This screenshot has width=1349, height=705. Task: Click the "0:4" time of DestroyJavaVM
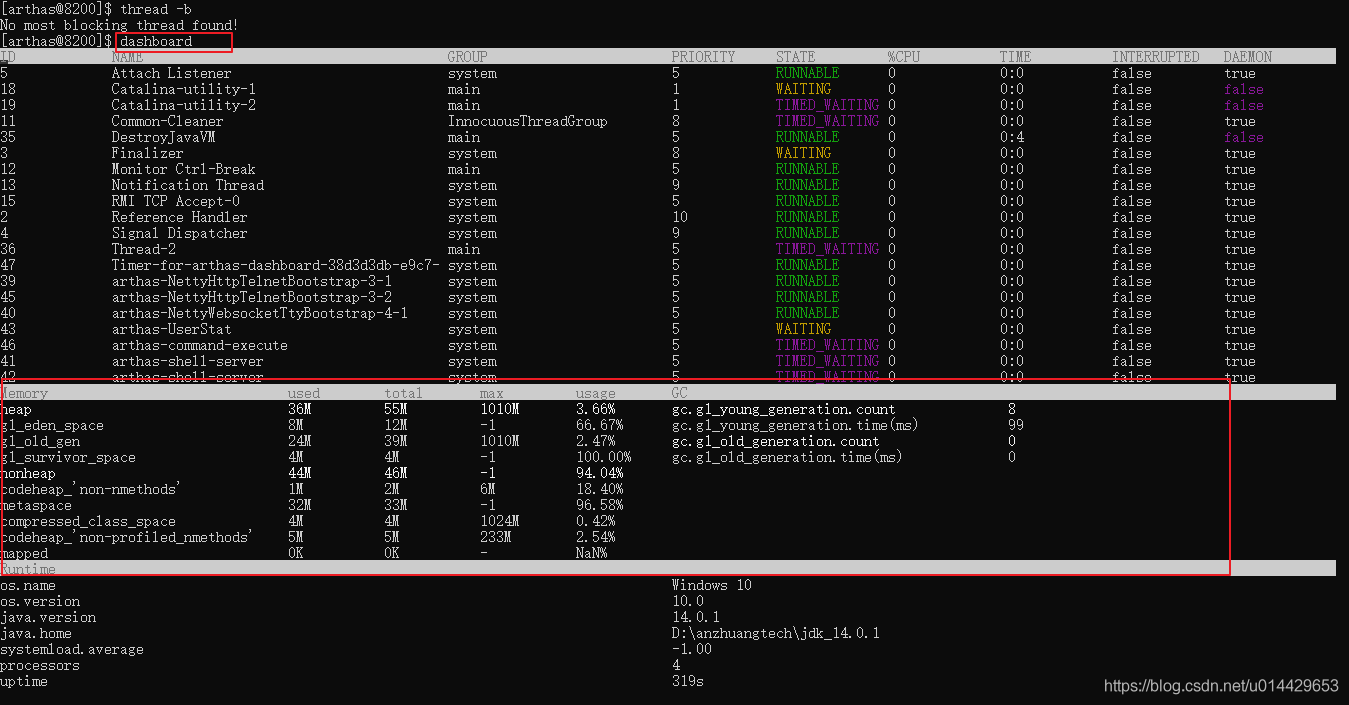[1011, 137]
